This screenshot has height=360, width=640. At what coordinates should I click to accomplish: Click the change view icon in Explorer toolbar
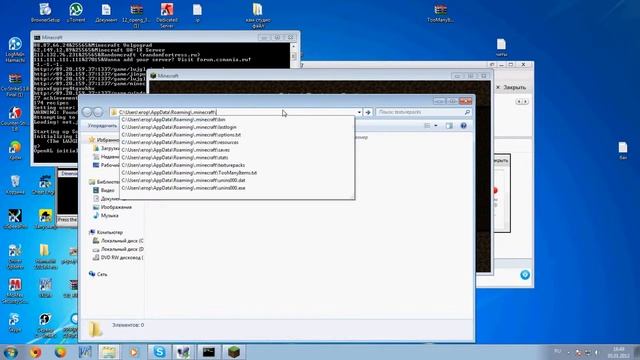coord(427,126)
